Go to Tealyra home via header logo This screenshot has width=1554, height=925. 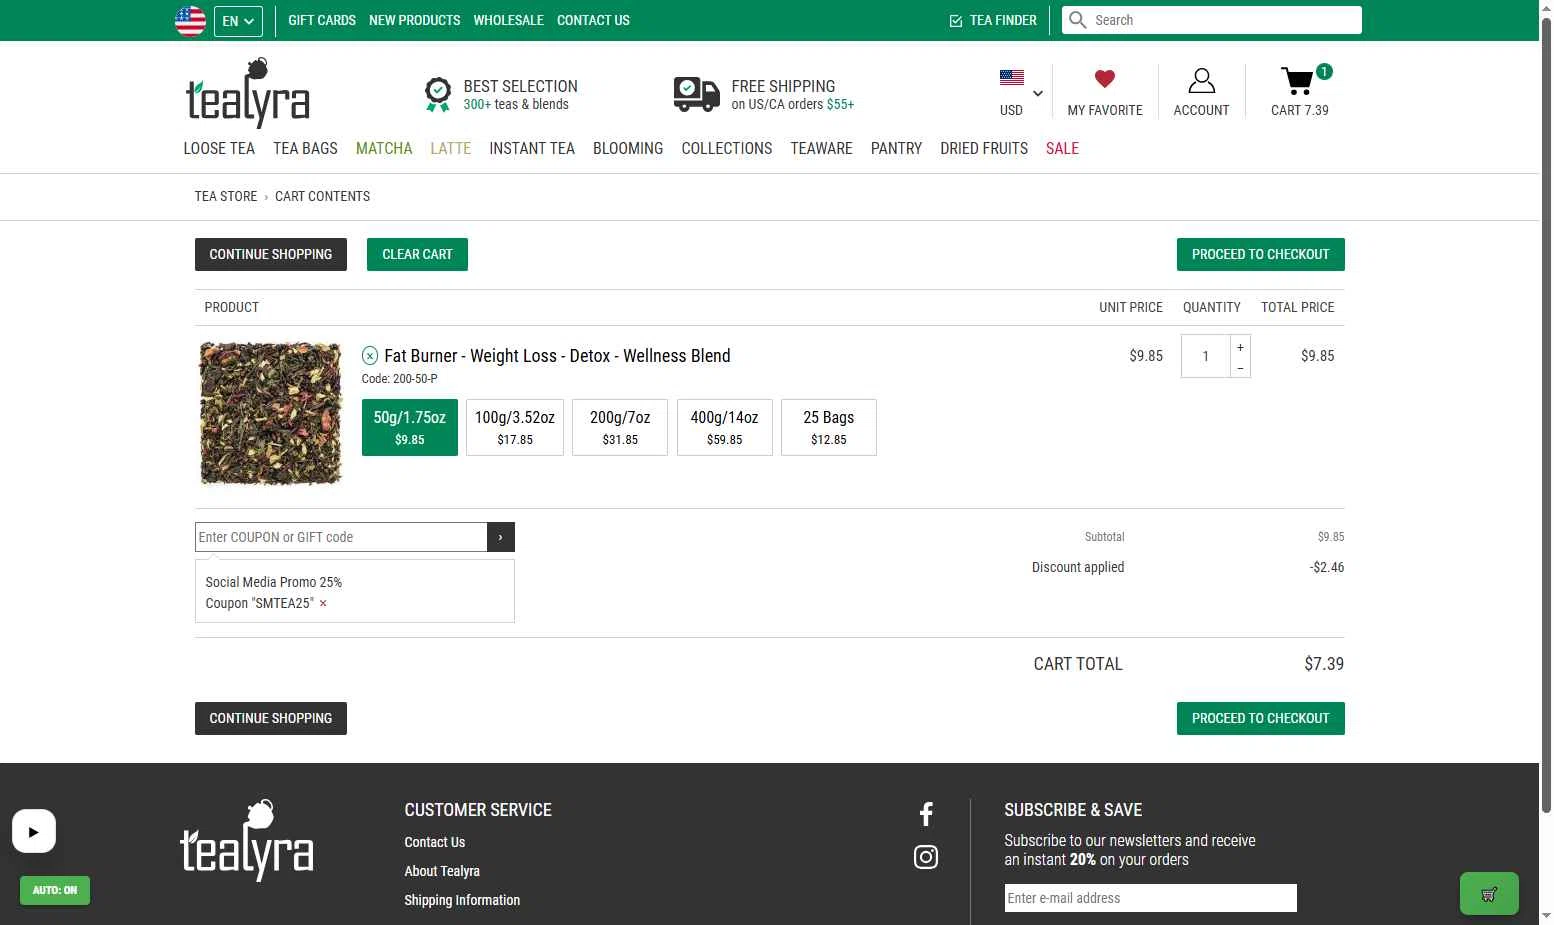click(247, 93)
